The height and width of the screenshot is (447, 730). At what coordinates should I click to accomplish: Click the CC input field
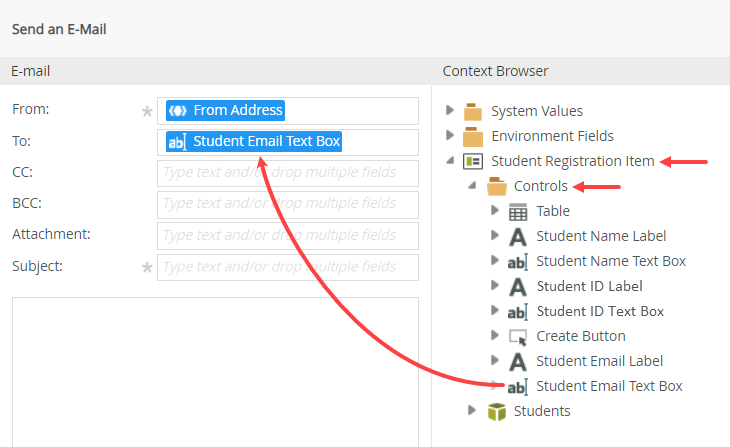click(288, 173)
